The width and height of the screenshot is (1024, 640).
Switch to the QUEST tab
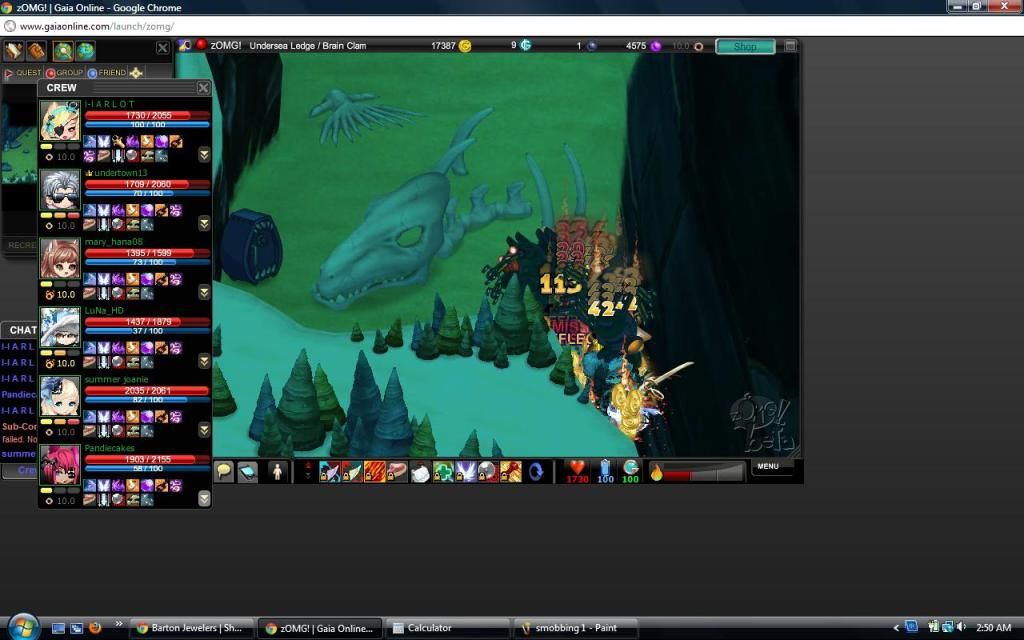pyautogui.click(x=24, y=72)
